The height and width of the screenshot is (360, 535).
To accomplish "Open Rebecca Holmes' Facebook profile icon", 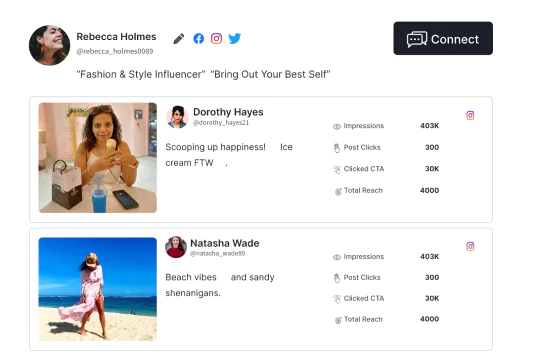I will (199, 39).
